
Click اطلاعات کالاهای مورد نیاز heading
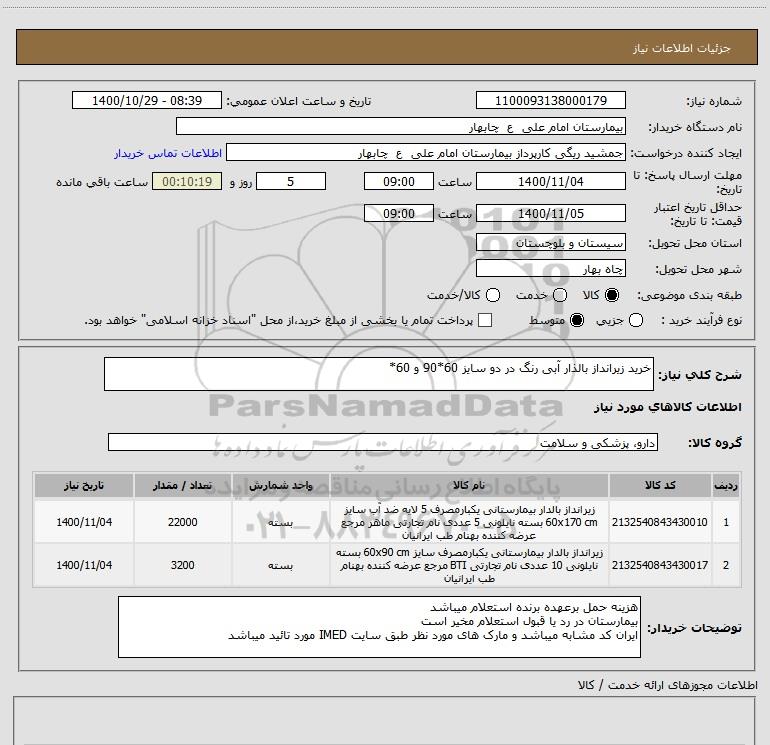[667, 407]
